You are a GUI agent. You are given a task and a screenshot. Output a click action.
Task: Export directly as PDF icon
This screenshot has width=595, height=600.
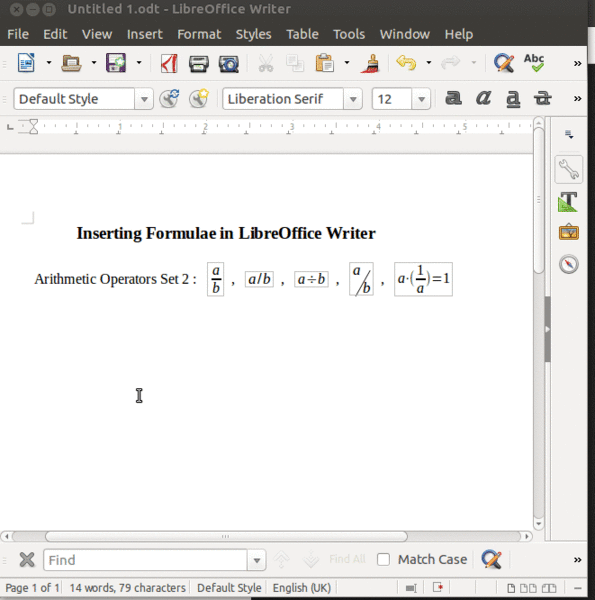coord(169,63)
